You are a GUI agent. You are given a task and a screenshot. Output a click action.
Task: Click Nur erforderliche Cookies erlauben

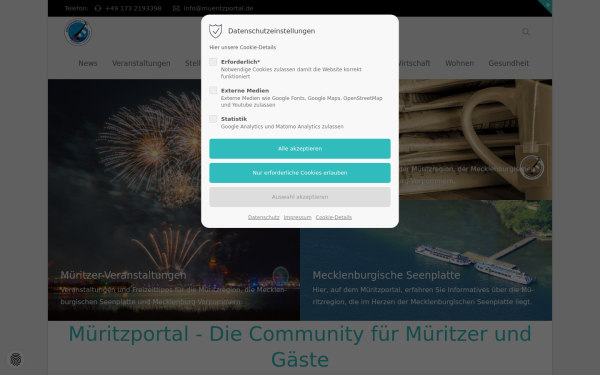pyautogui.click(x=300, y=173)
